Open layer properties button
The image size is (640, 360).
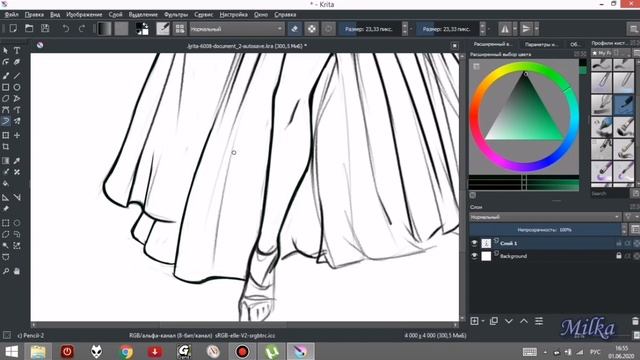(539, 321)
